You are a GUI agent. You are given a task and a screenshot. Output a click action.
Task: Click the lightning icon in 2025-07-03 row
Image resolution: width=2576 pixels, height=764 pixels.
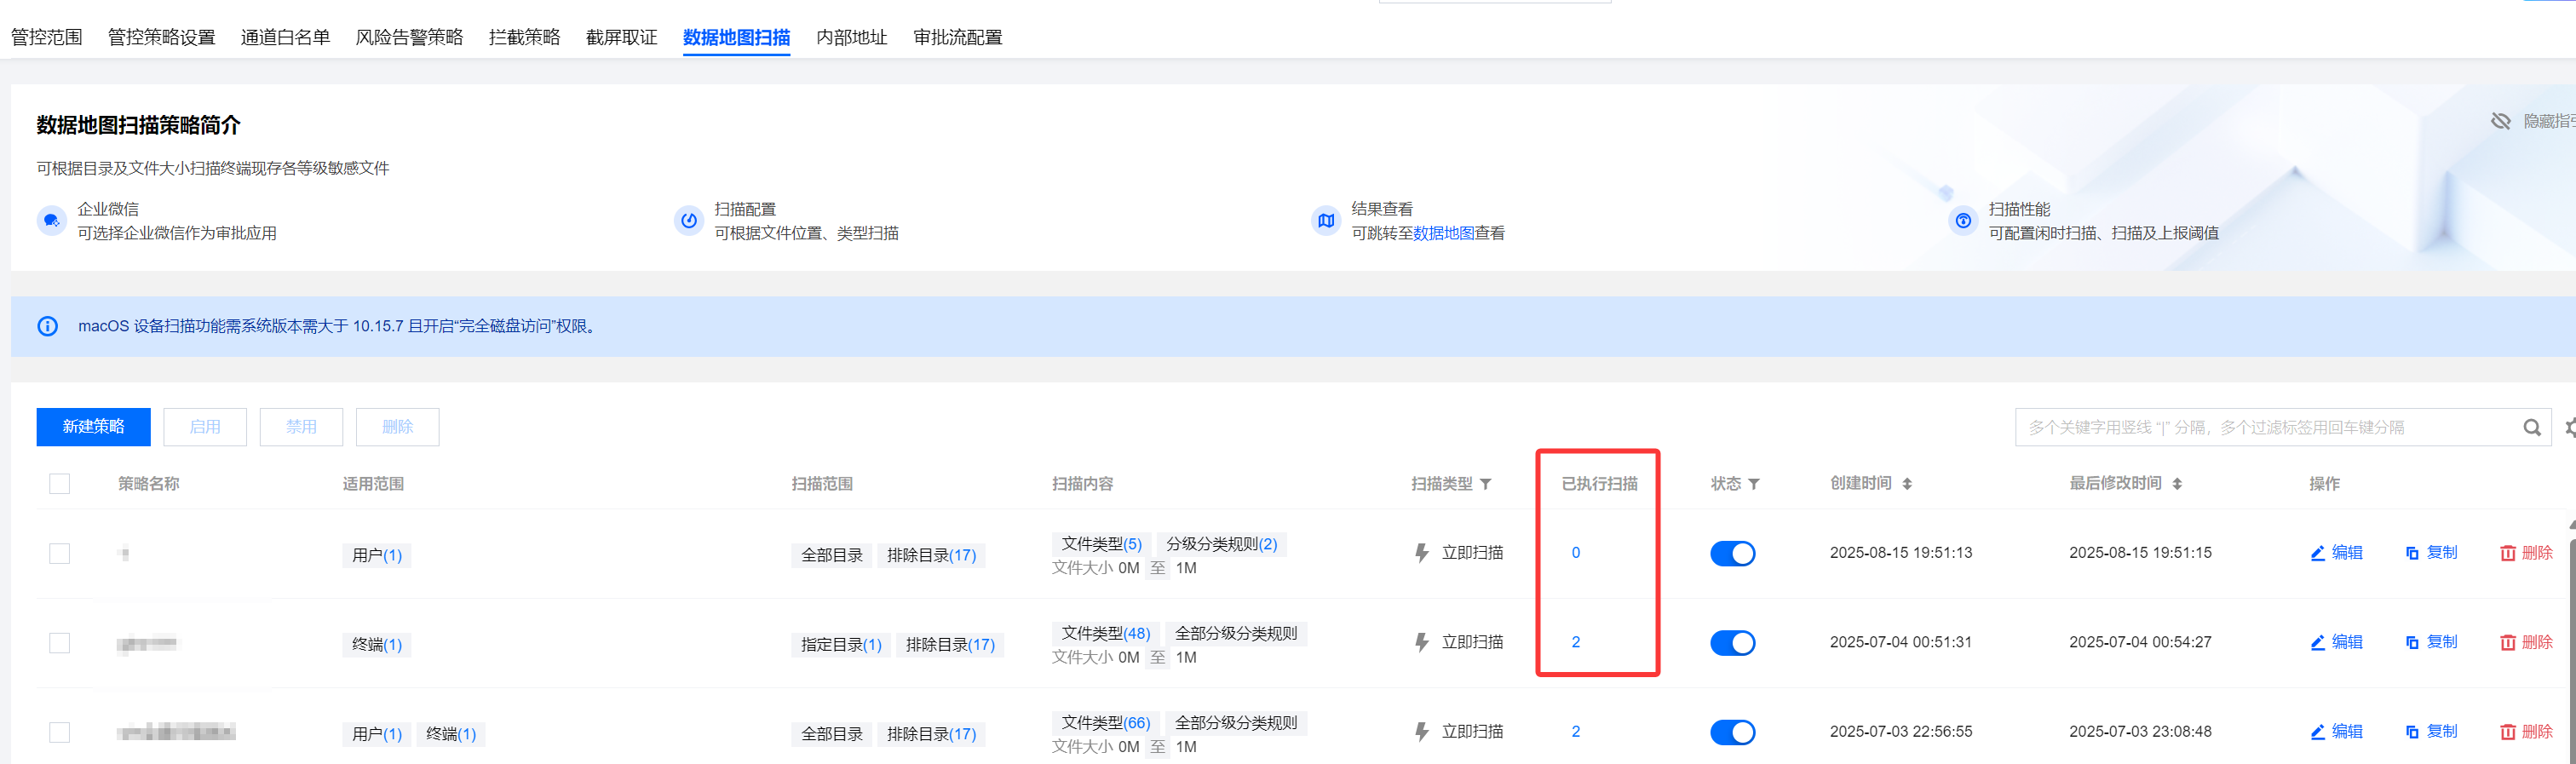pyautogui.click(x=1421, y=732)
